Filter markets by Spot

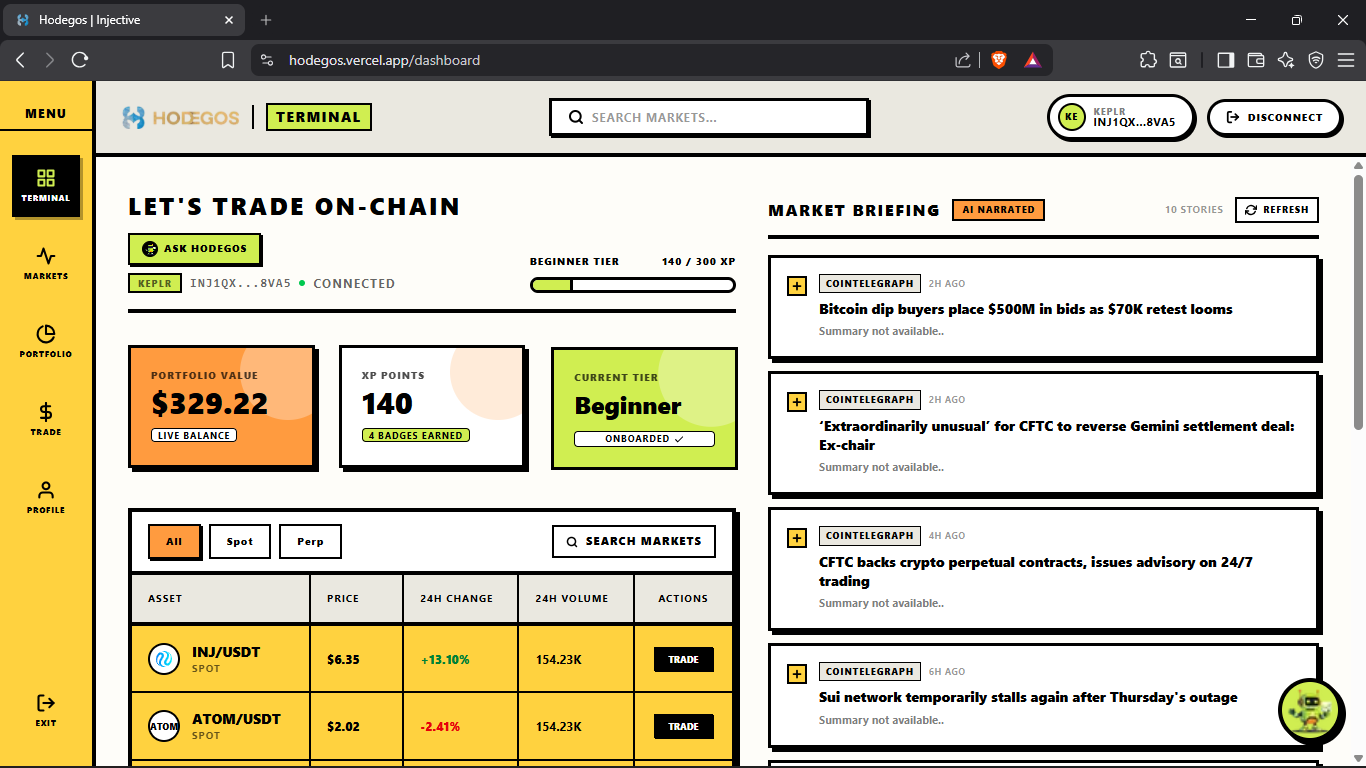(240, 541)
